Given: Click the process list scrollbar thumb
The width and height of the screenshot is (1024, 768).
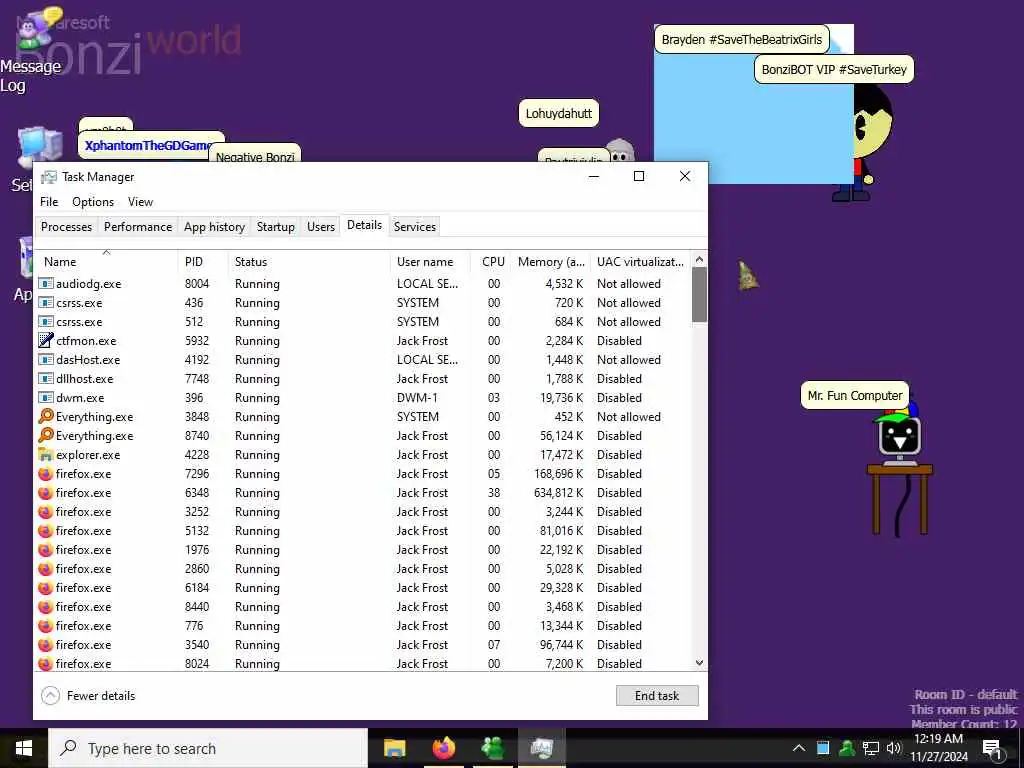Looking at the screenshot, I should click(699, 295).
